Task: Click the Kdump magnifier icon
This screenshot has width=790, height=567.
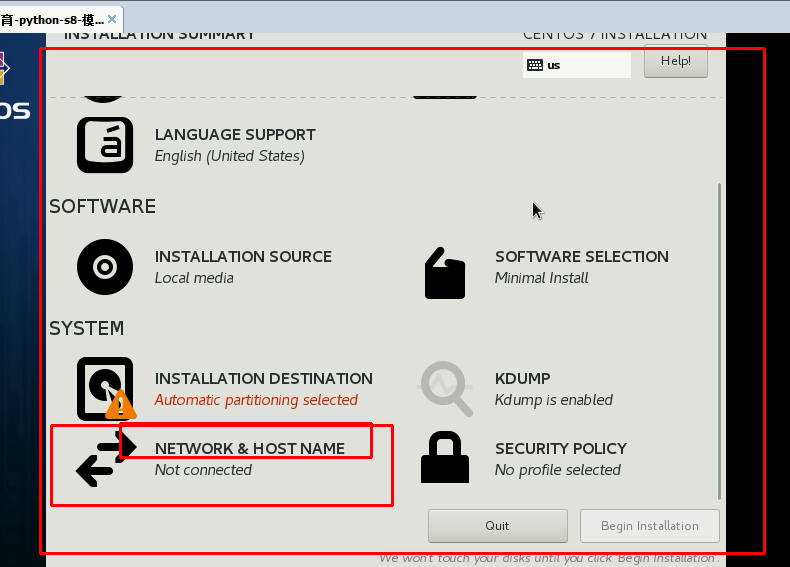Action: pyautogui.click(x=445, y=389)
